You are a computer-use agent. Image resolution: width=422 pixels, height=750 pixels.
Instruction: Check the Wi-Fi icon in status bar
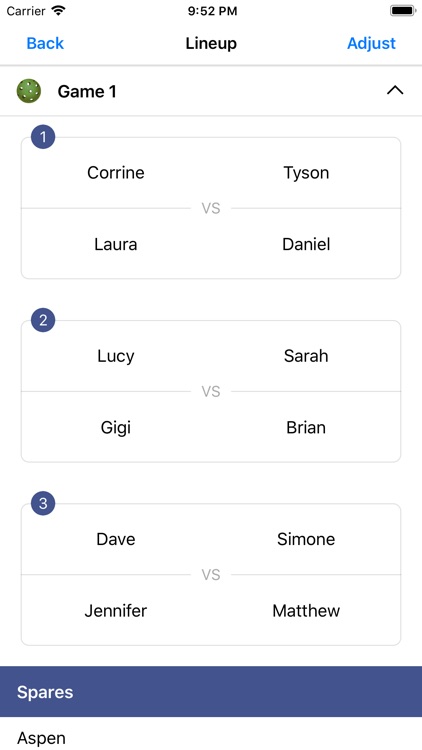click(x=58, y=11)
